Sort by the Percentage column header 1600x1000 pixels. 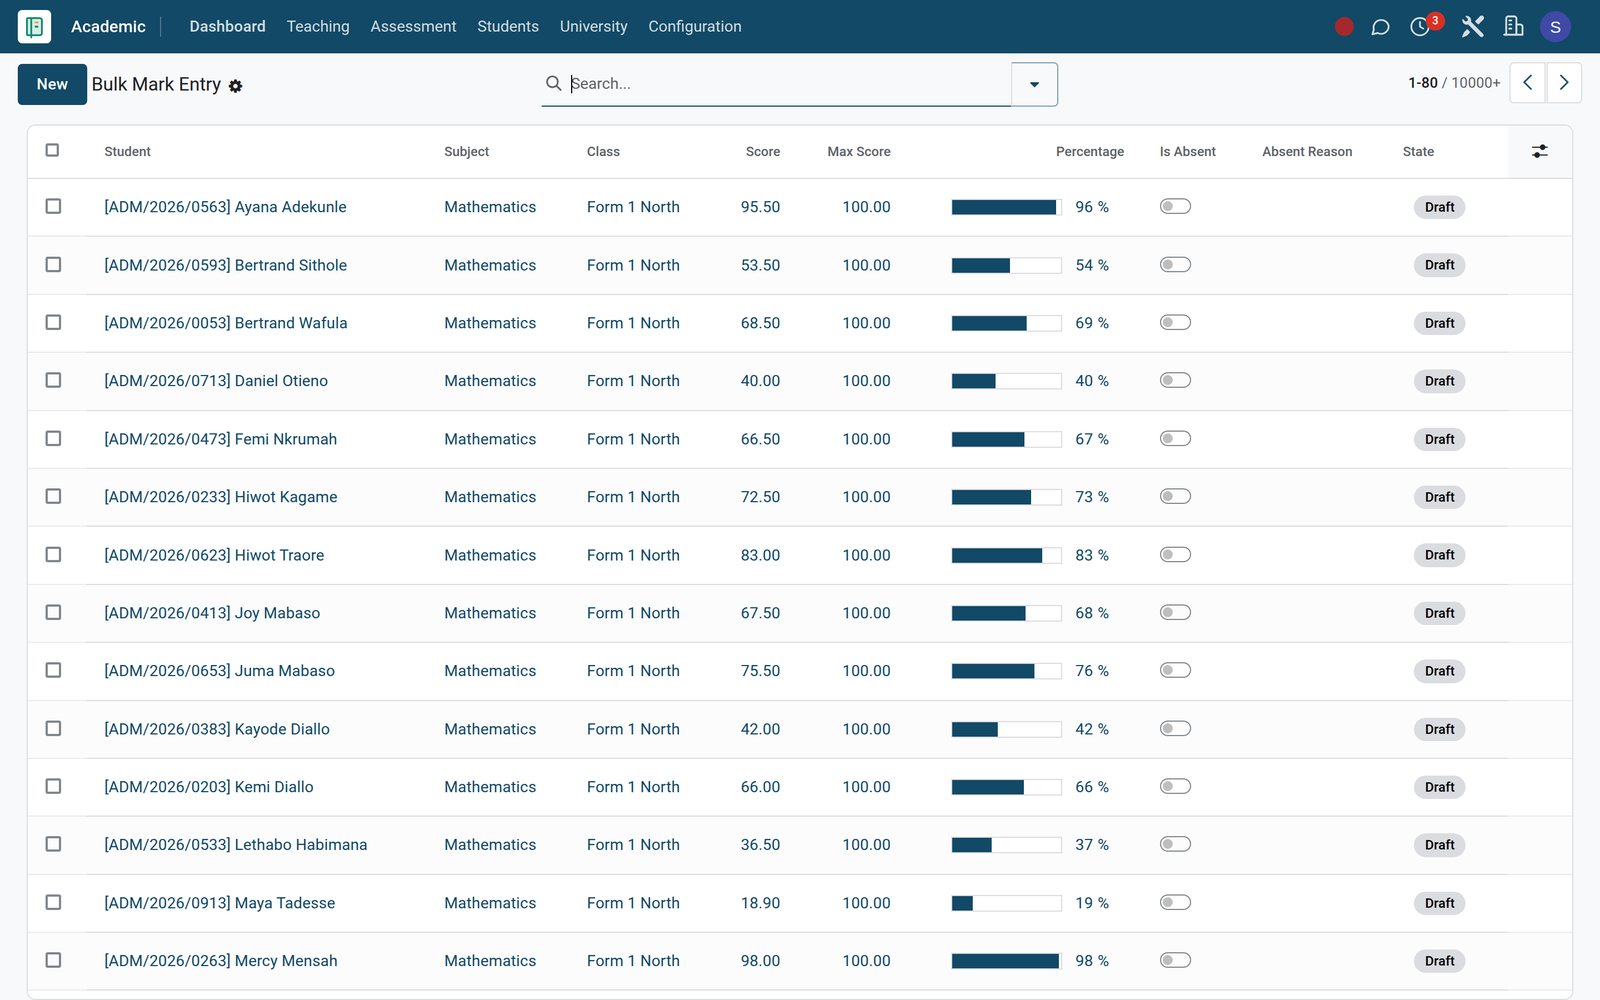click(1089, 152)
